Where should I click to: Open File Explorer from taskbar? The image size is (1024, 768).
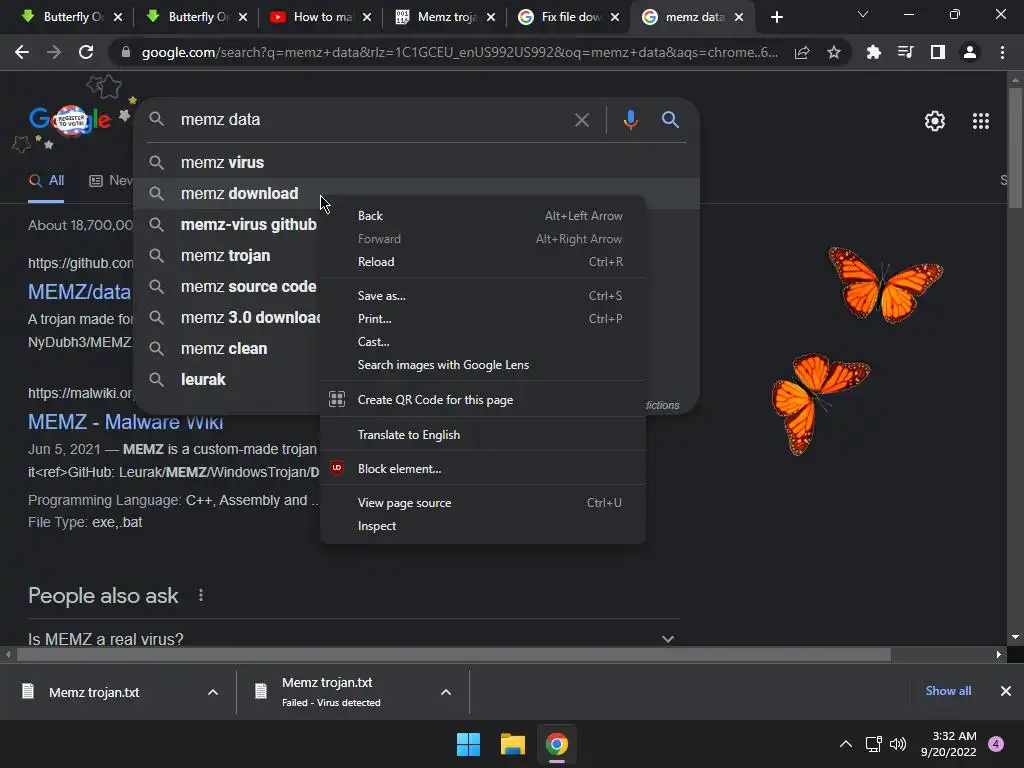coord(513,744)
